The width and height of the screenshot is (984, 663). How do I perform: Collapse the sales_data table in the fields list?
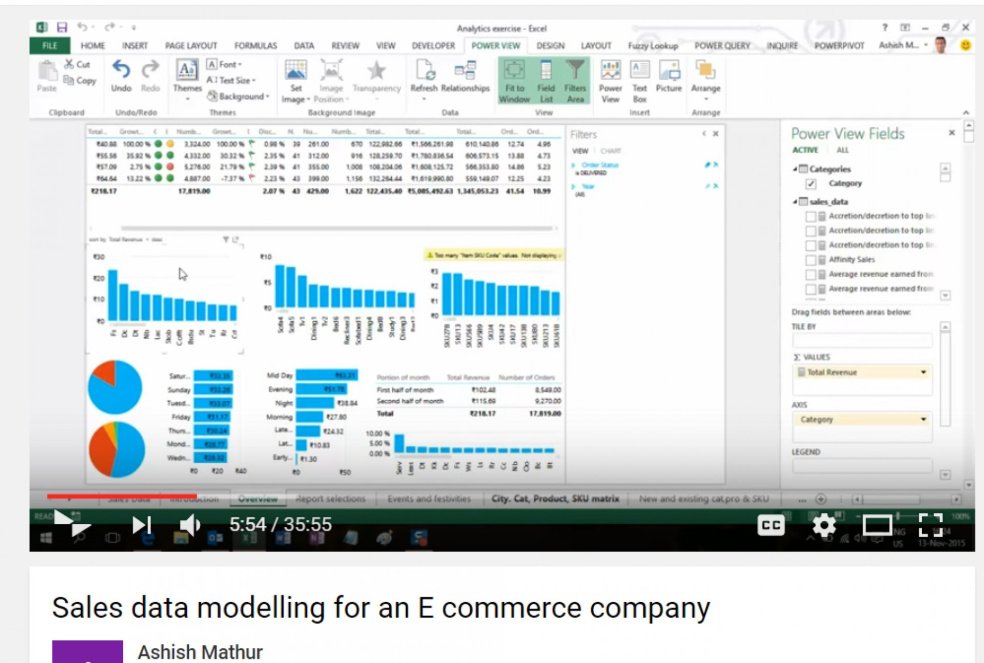click(795, 201)
